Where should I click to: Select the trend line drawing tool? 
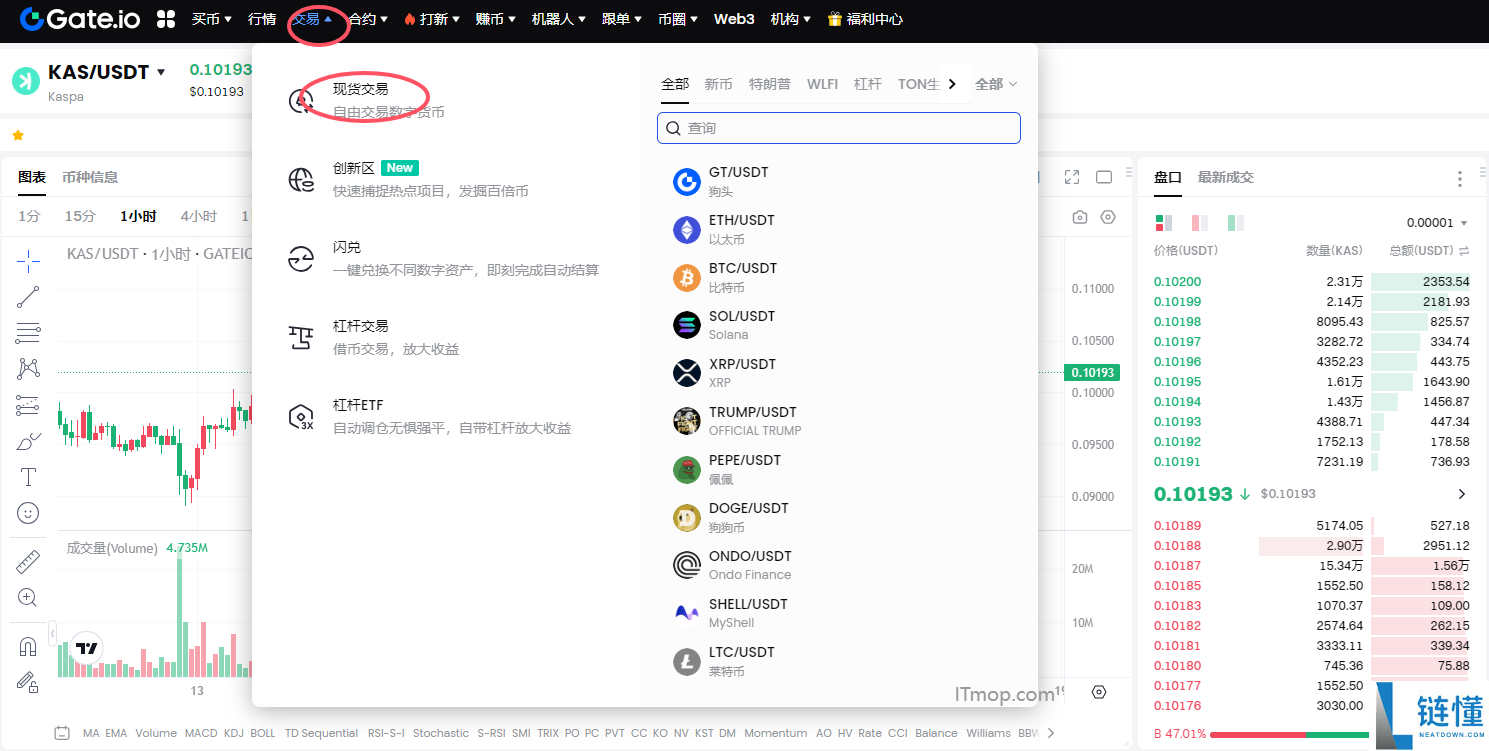[x=28, y=297]
